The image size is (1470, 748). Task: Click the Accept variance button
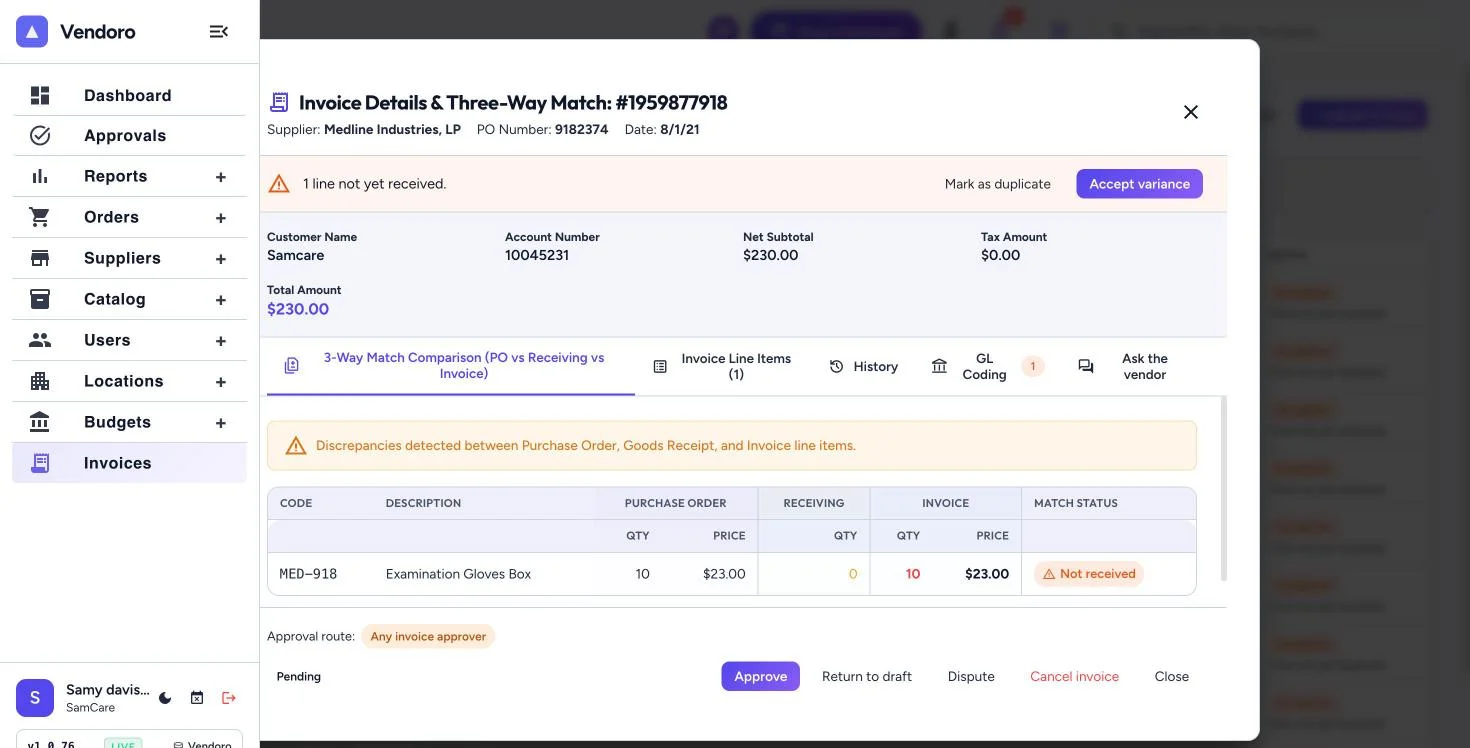pyautogui.click(x=1139, y=184)
